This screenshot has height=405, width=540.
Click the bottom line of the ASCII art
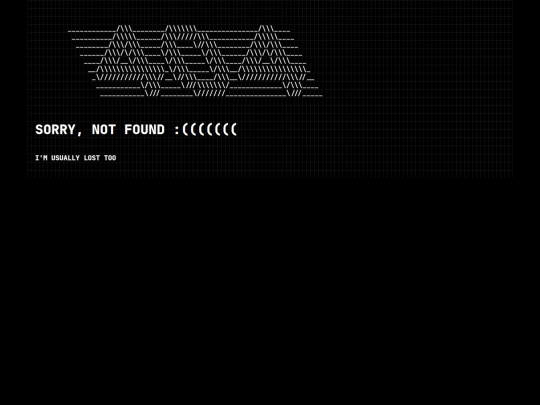(x=211, y=93)
